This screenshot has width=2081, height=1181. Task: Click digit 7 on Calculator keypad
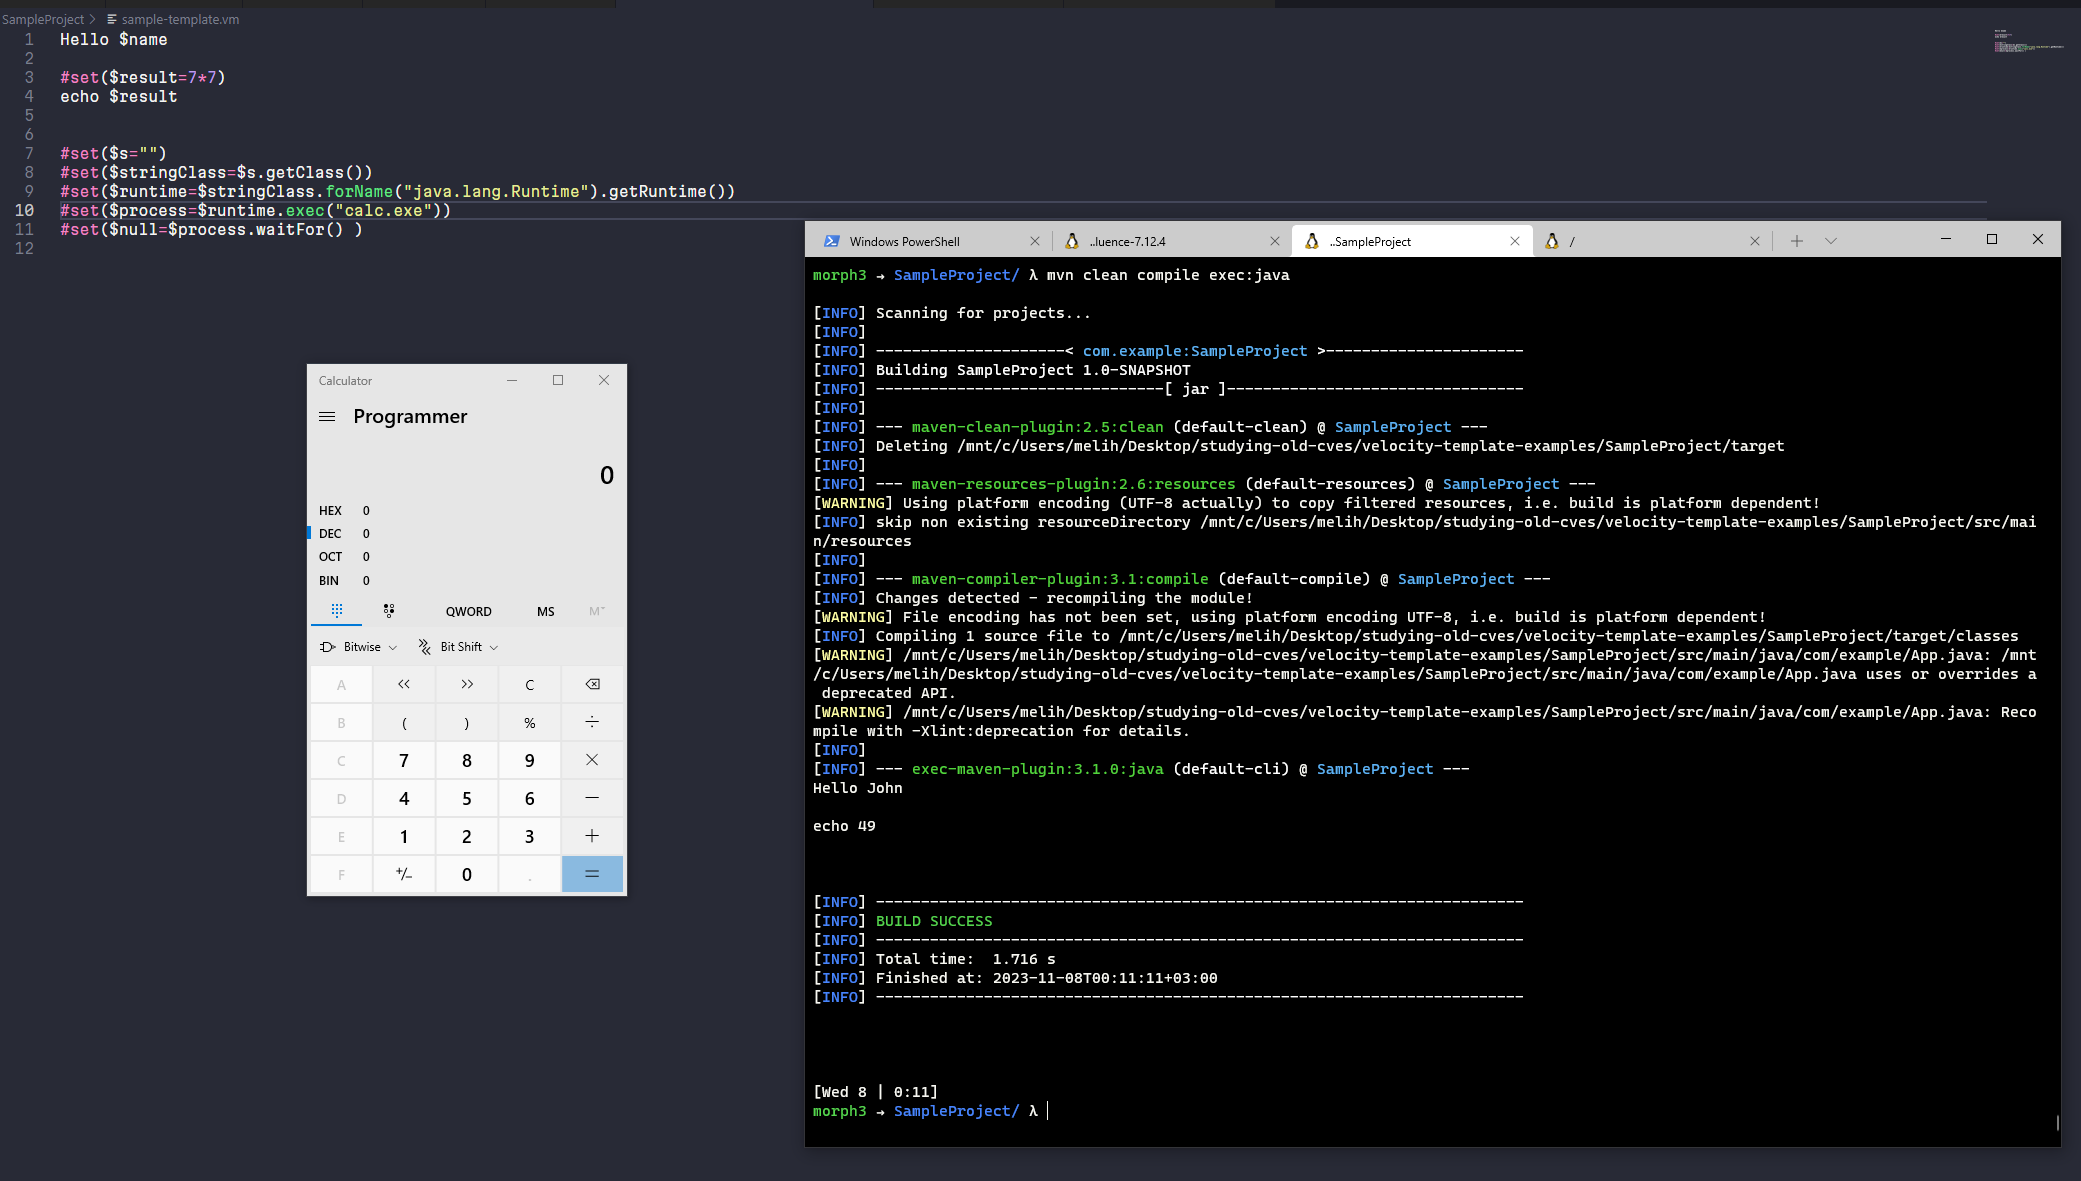tap(404, 761)
